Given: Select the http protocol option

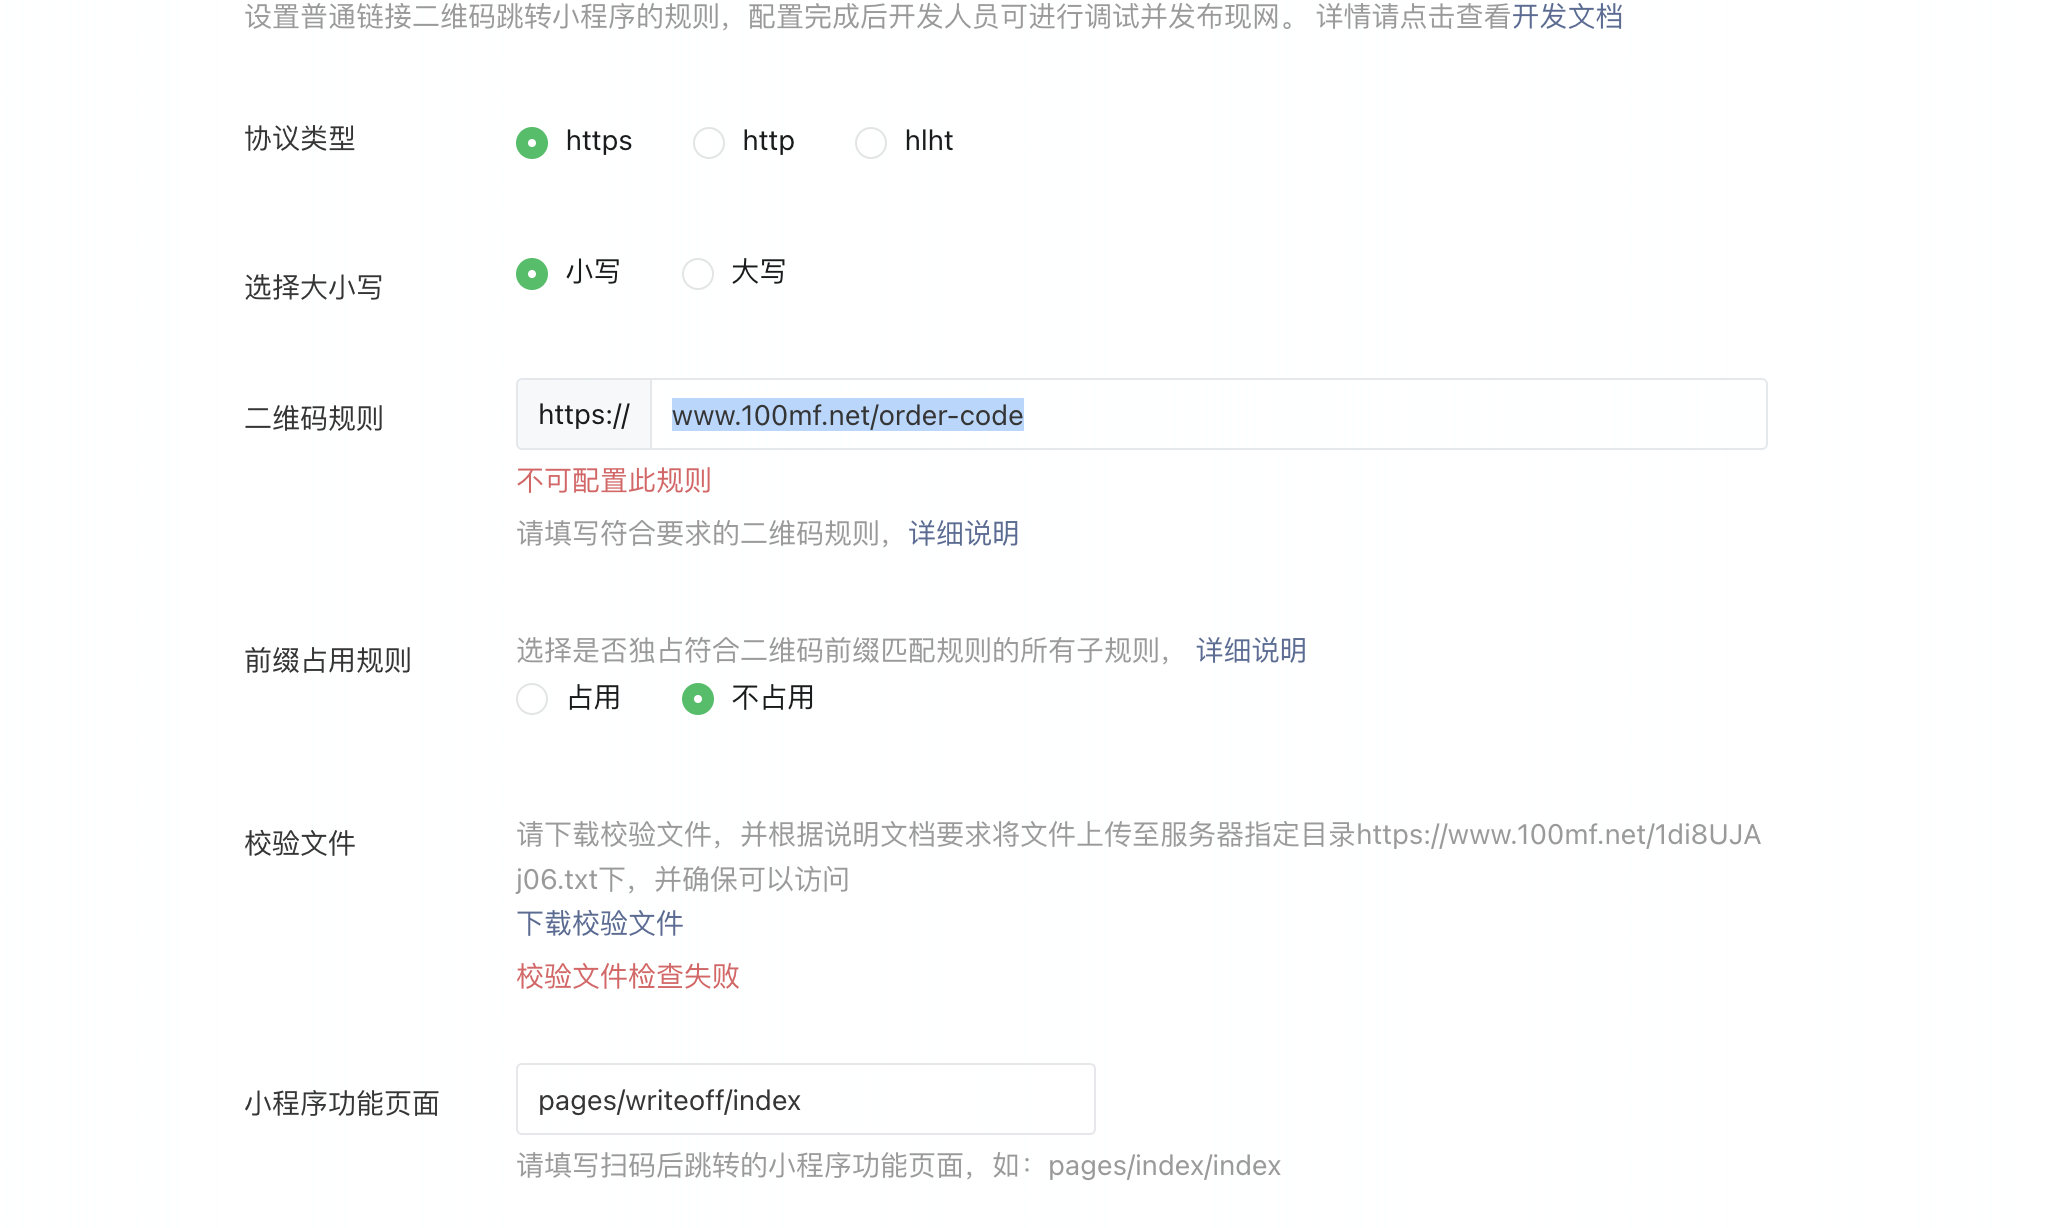Looking at the screenshot, I should pos(709,143).
